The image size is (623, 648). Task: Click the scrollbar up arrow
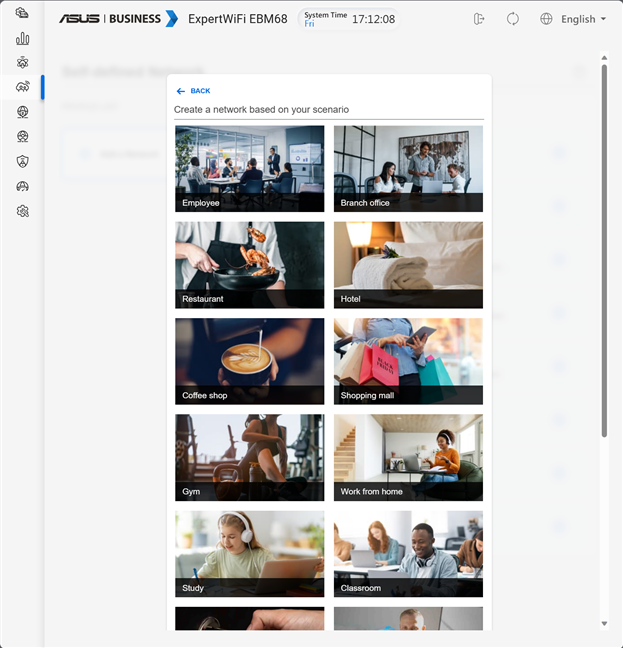(604, 57)
